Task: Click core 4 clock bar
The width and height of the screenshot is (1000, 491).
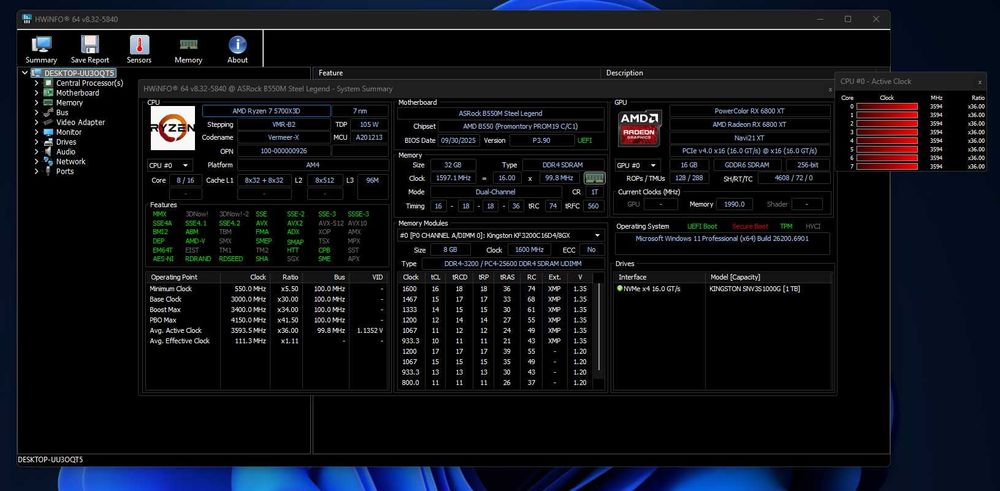Action: point(887,140)
